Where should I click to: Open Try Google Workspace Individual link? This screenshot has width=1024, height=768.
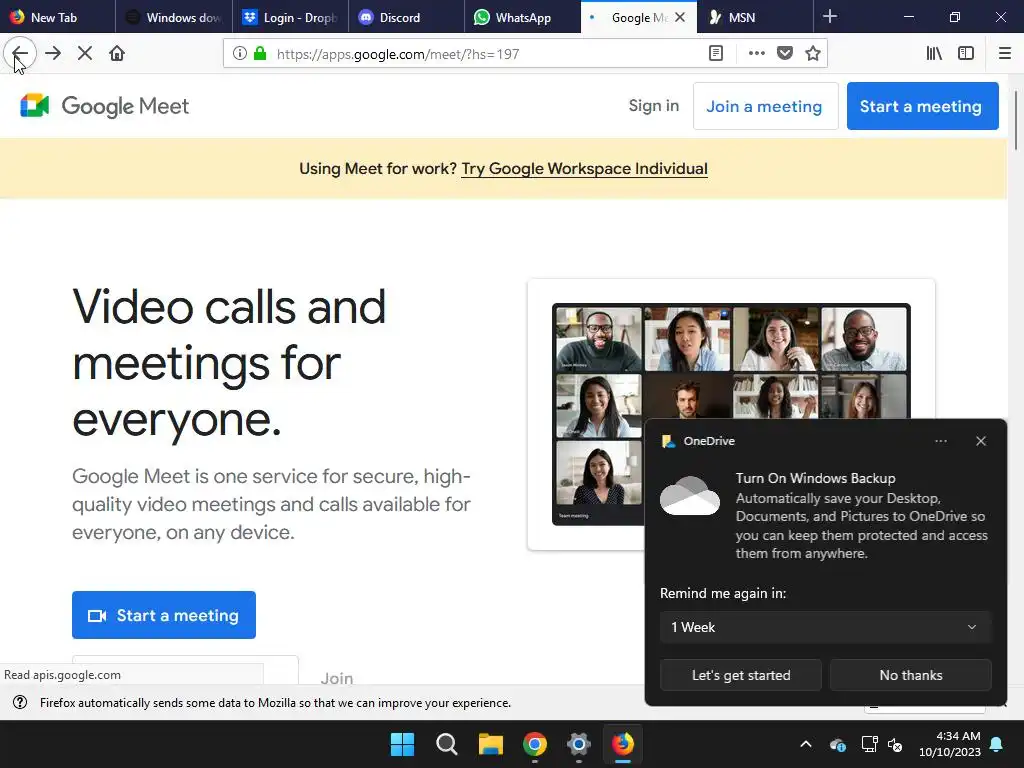coord(584,168)
